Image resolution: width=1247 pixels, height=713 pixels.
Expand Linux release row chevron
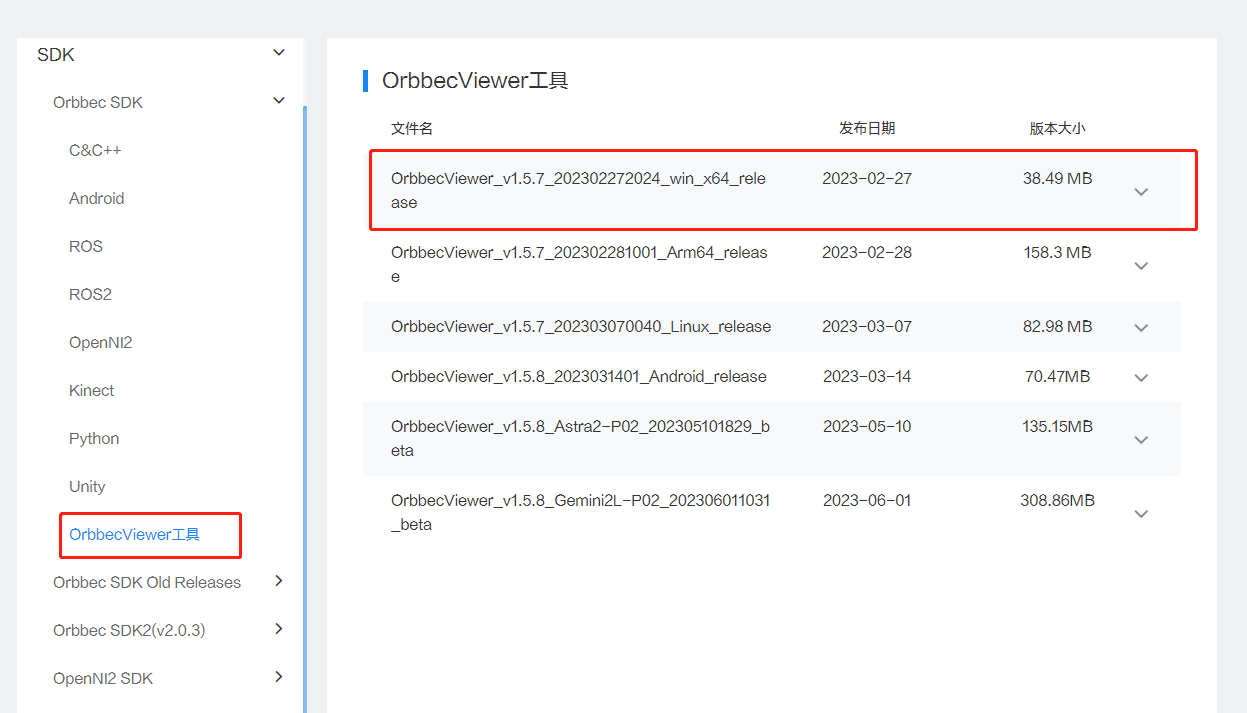click(1141, 327)
